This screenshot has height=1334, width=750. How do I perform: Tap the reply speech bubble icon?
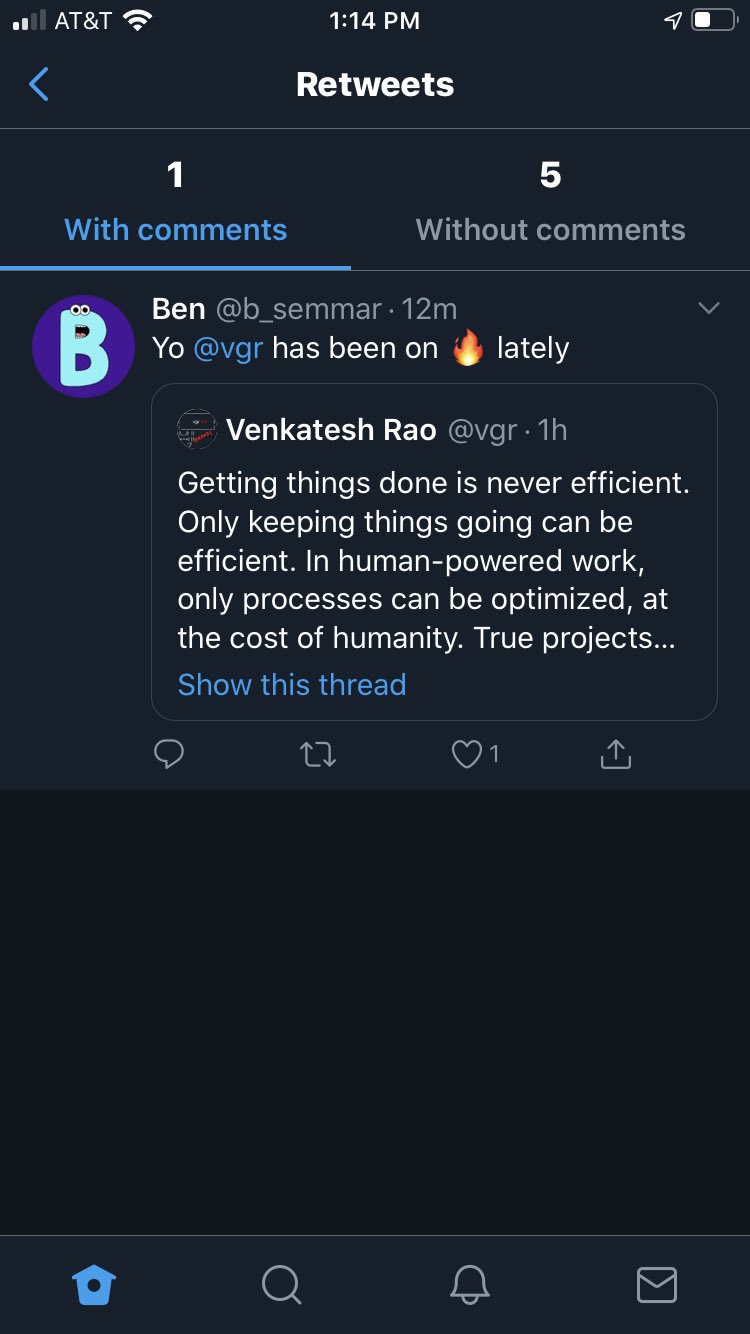click(x=169, y=754)
